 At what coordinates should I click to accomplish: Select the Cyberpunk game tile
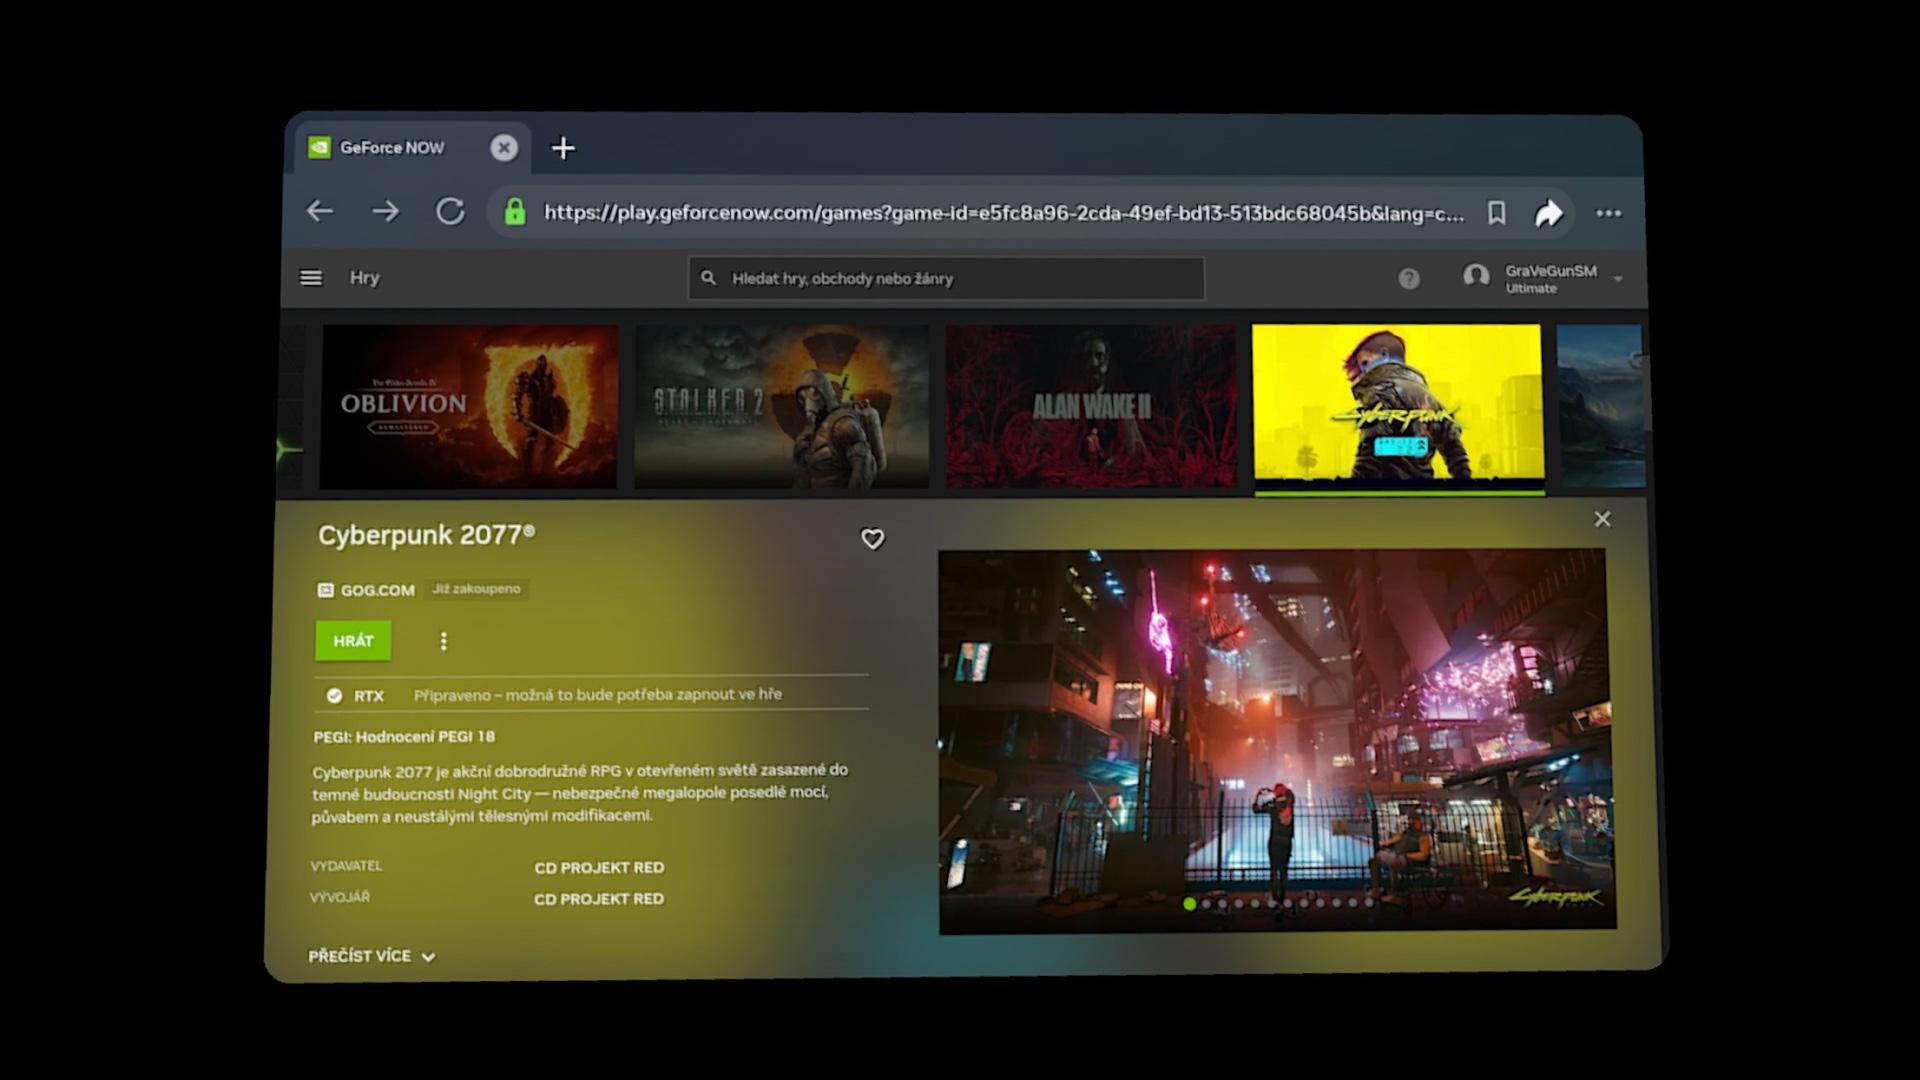click(1398, 406)
